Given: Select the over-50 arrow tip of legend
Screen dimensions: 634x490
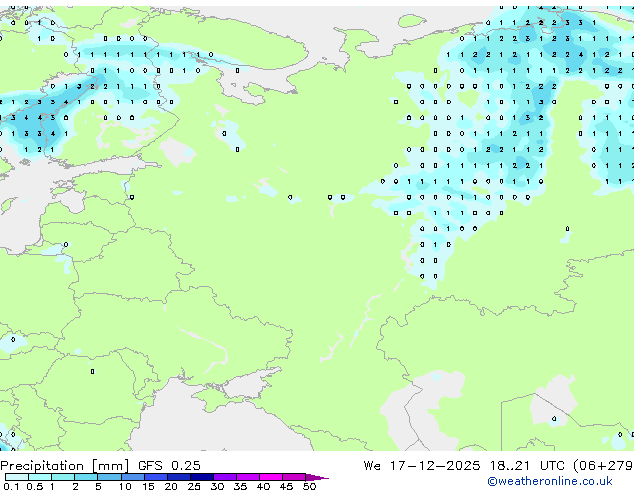Looking at the screenshot, I should (317, 477).
